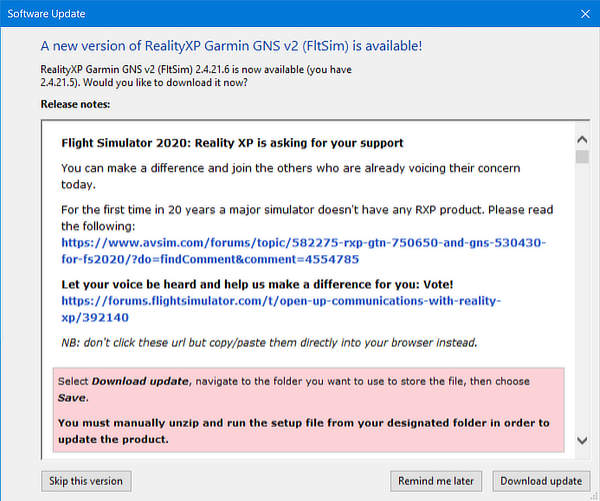Close the Software Update dialog

[585, 14]
